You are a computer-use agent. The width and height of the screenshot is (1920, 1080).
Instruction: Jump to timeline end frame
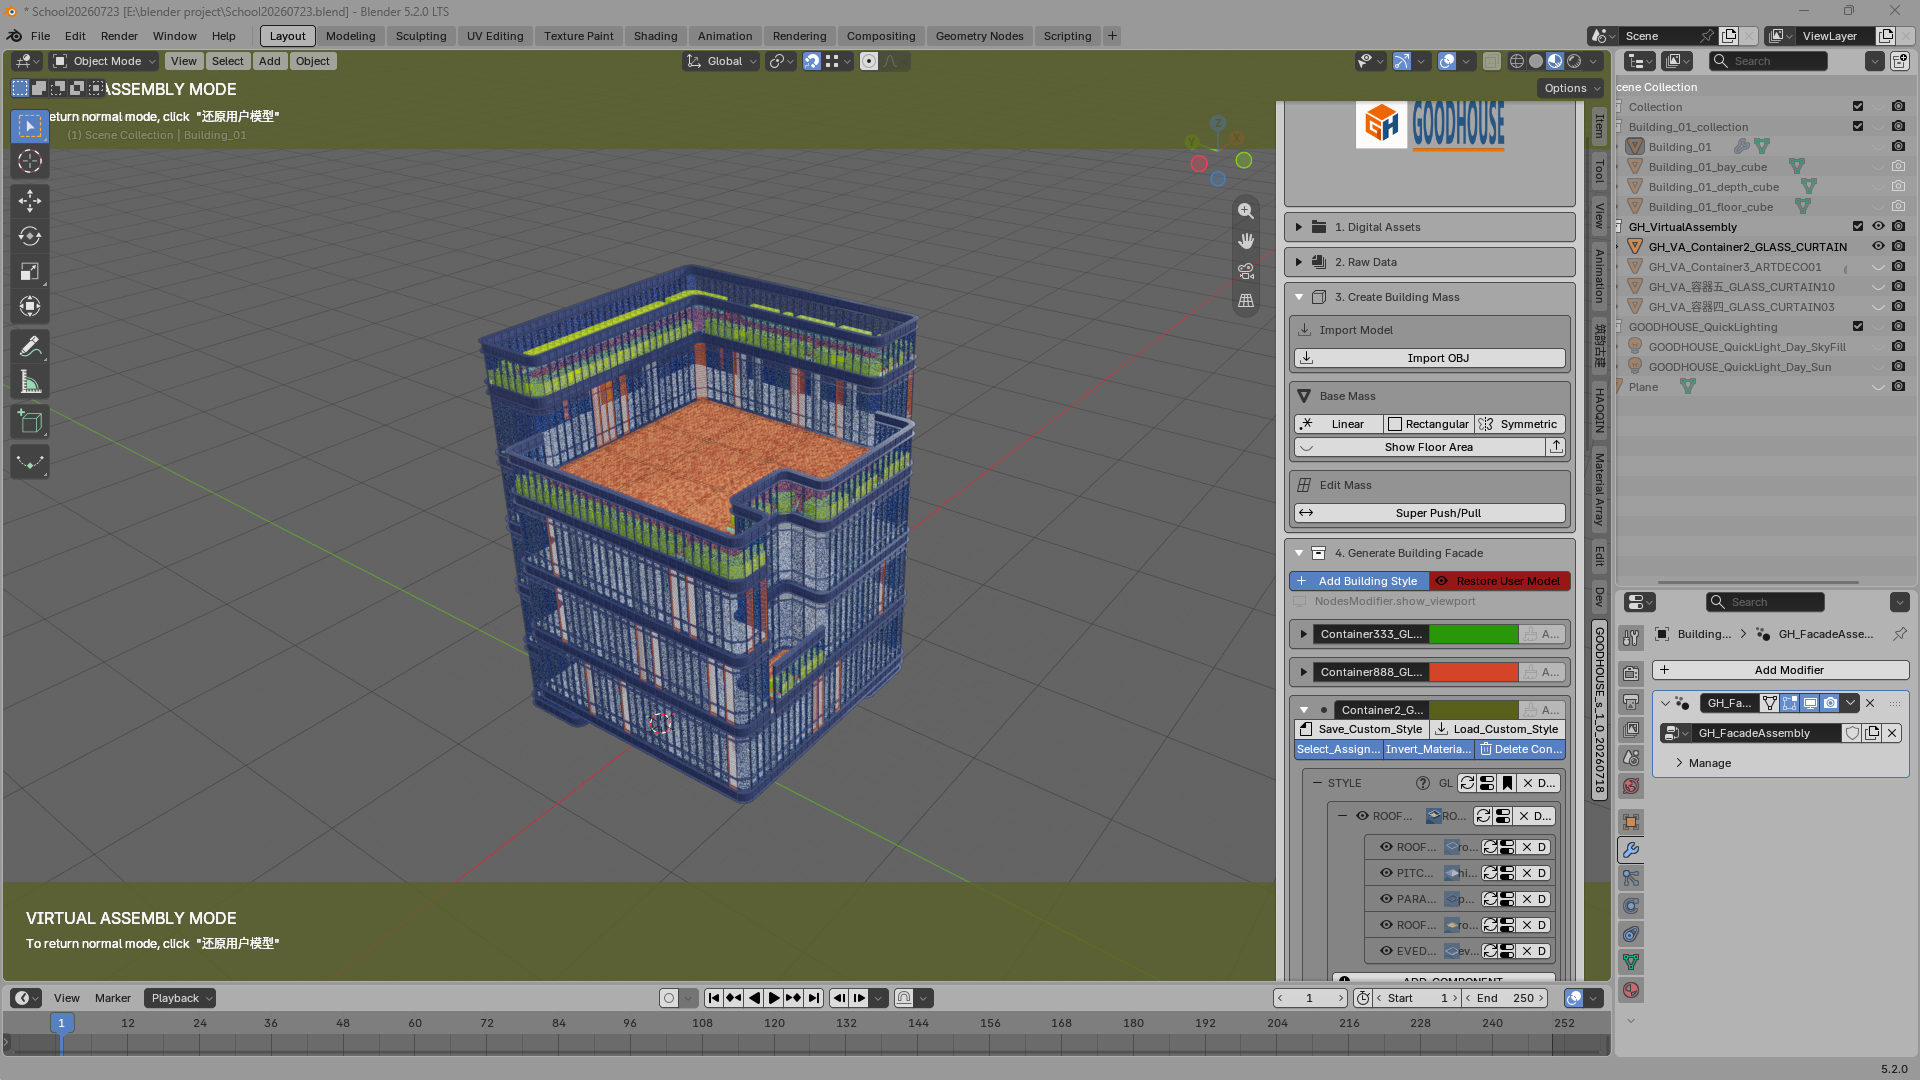pyautogui.click(x=814, y=998)
